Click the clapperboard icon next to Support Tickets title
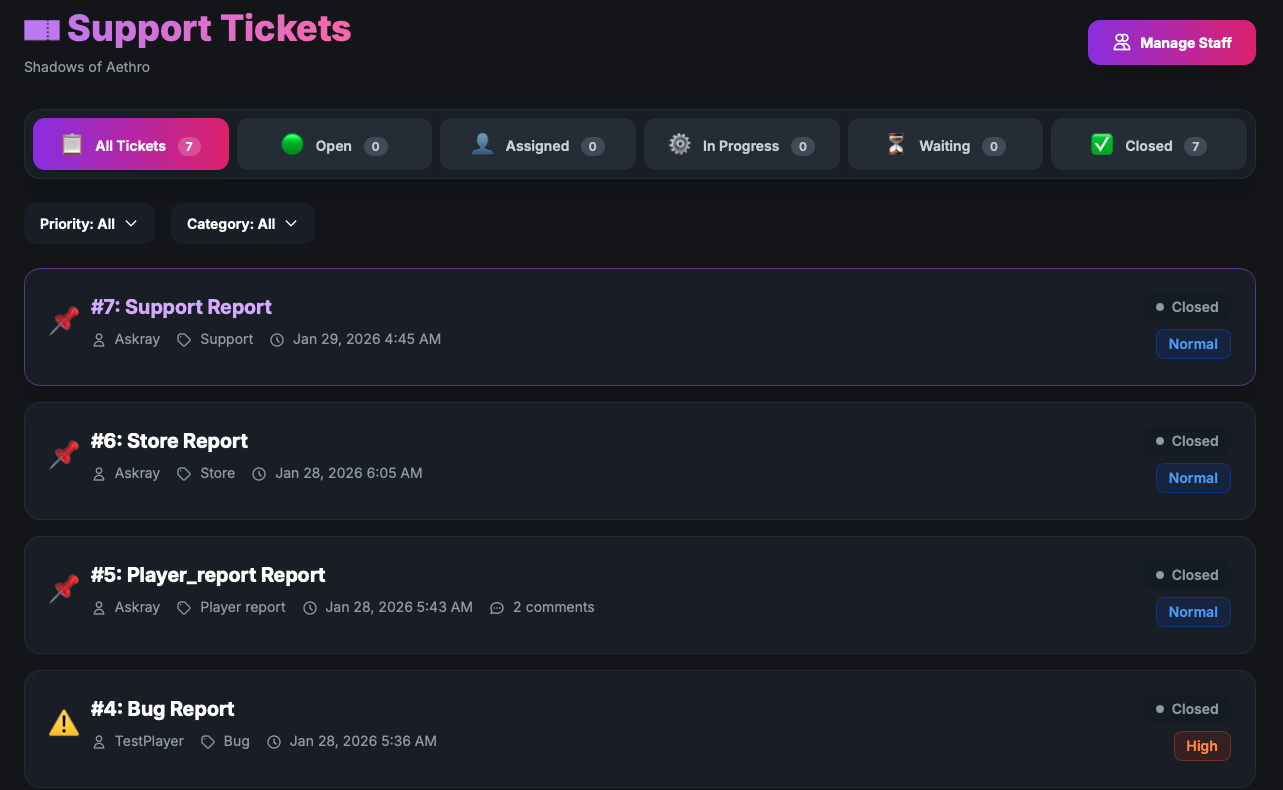Screen dimensions: 1283x790 [x=42, y=29]
